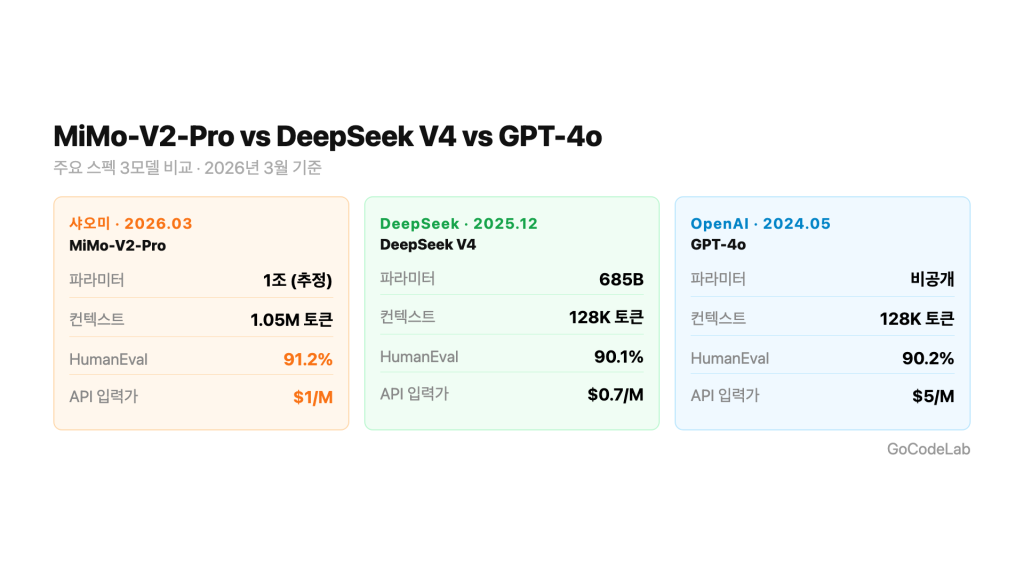Click GPT-4o's 90.2% HumanEval score
The height and width of the screenshot is (576, 1024).
click(928, 358)
